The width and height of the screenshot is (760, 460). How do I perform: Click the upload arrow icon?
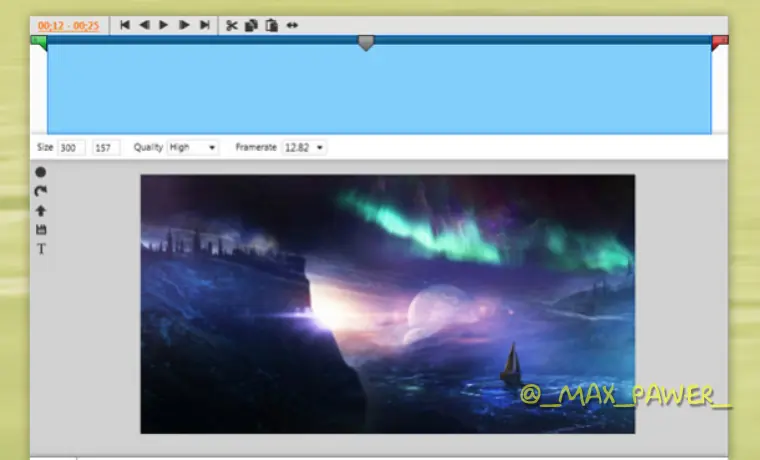pyautogui.click(x=41, y=210)
